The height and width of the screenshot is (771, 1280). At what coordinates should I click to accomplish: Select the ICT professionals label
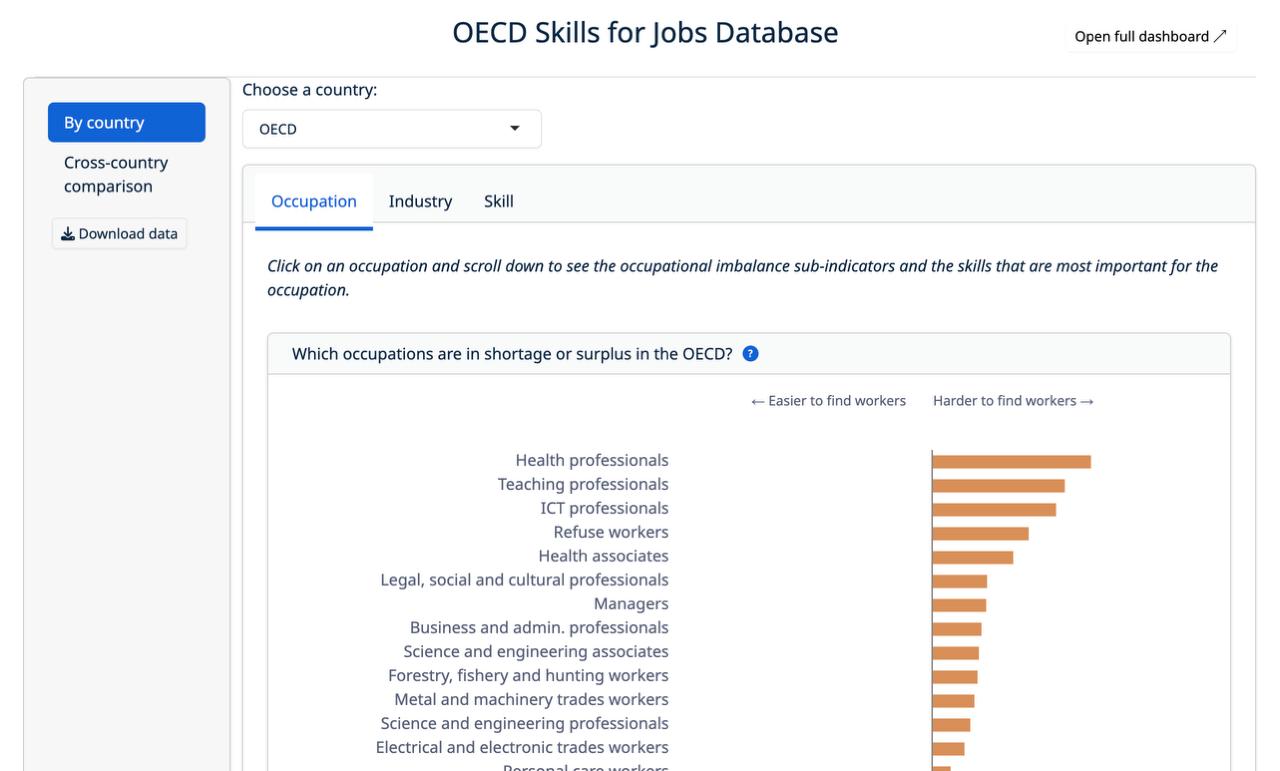[x=604, y=508]
